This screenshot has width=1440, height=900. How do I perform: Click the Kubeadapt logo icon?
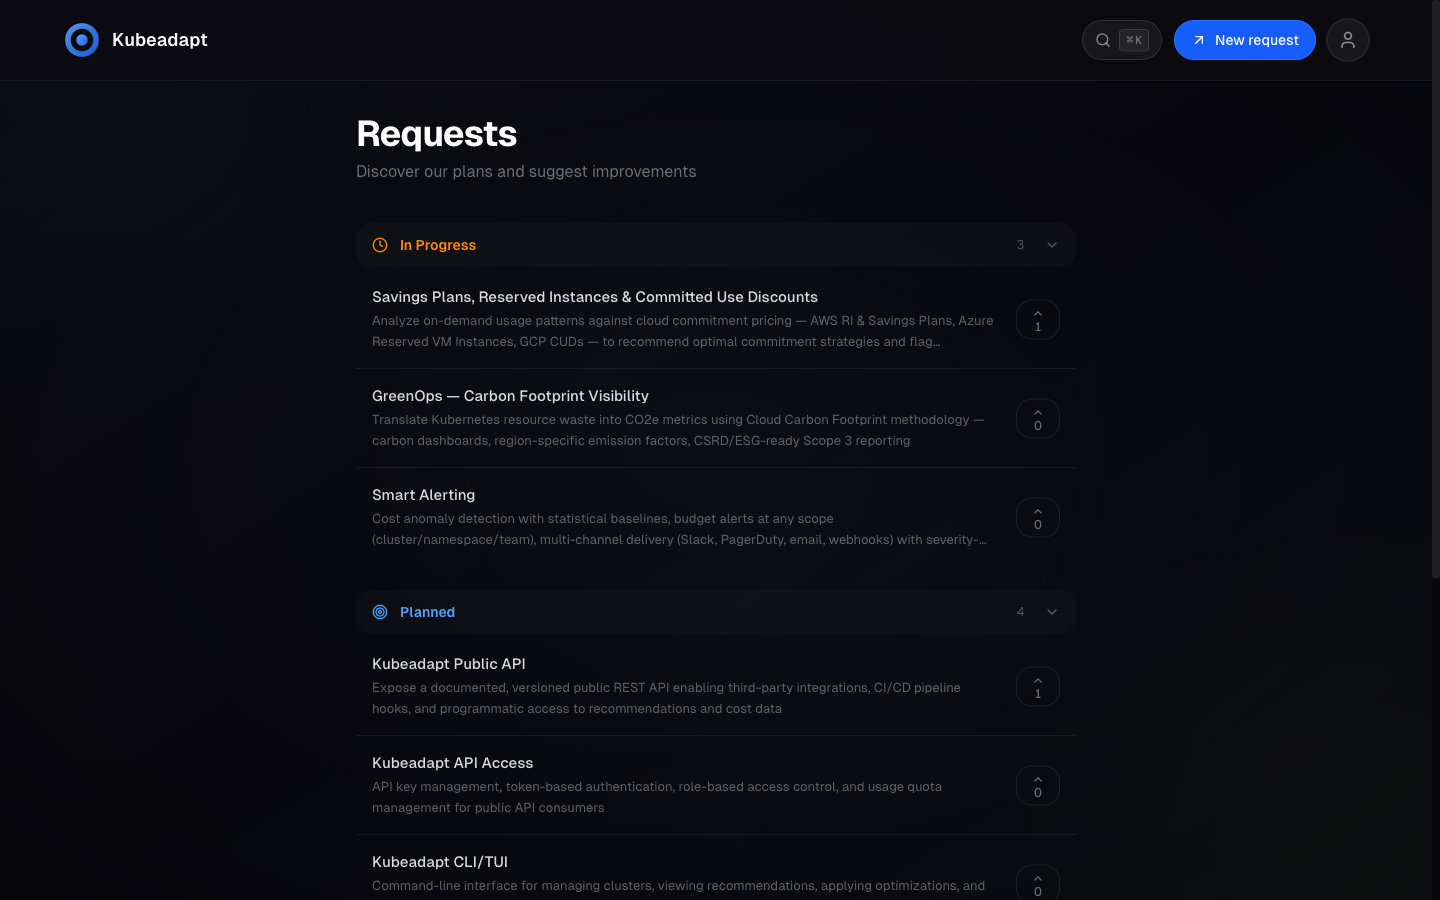pos(82,39)
